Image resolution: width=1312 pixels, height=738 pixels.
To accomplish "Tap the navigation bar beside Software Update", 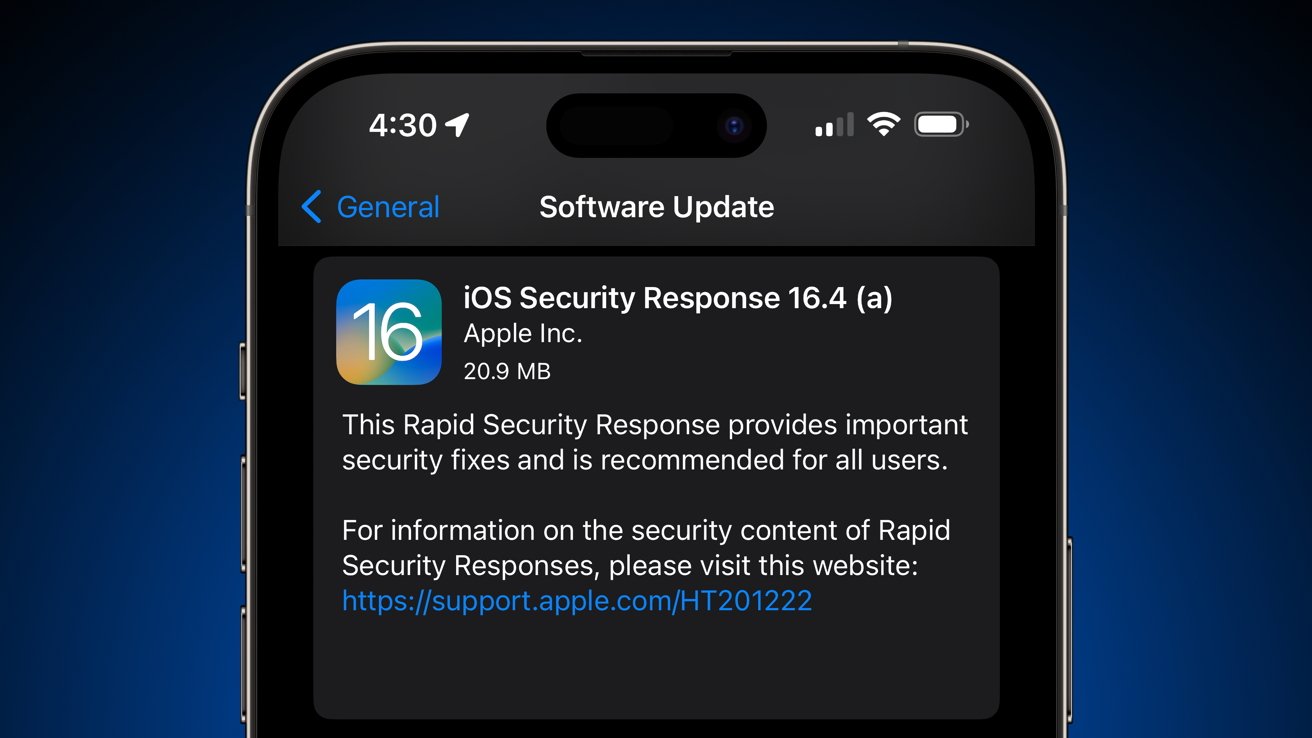I will point(900,207).
